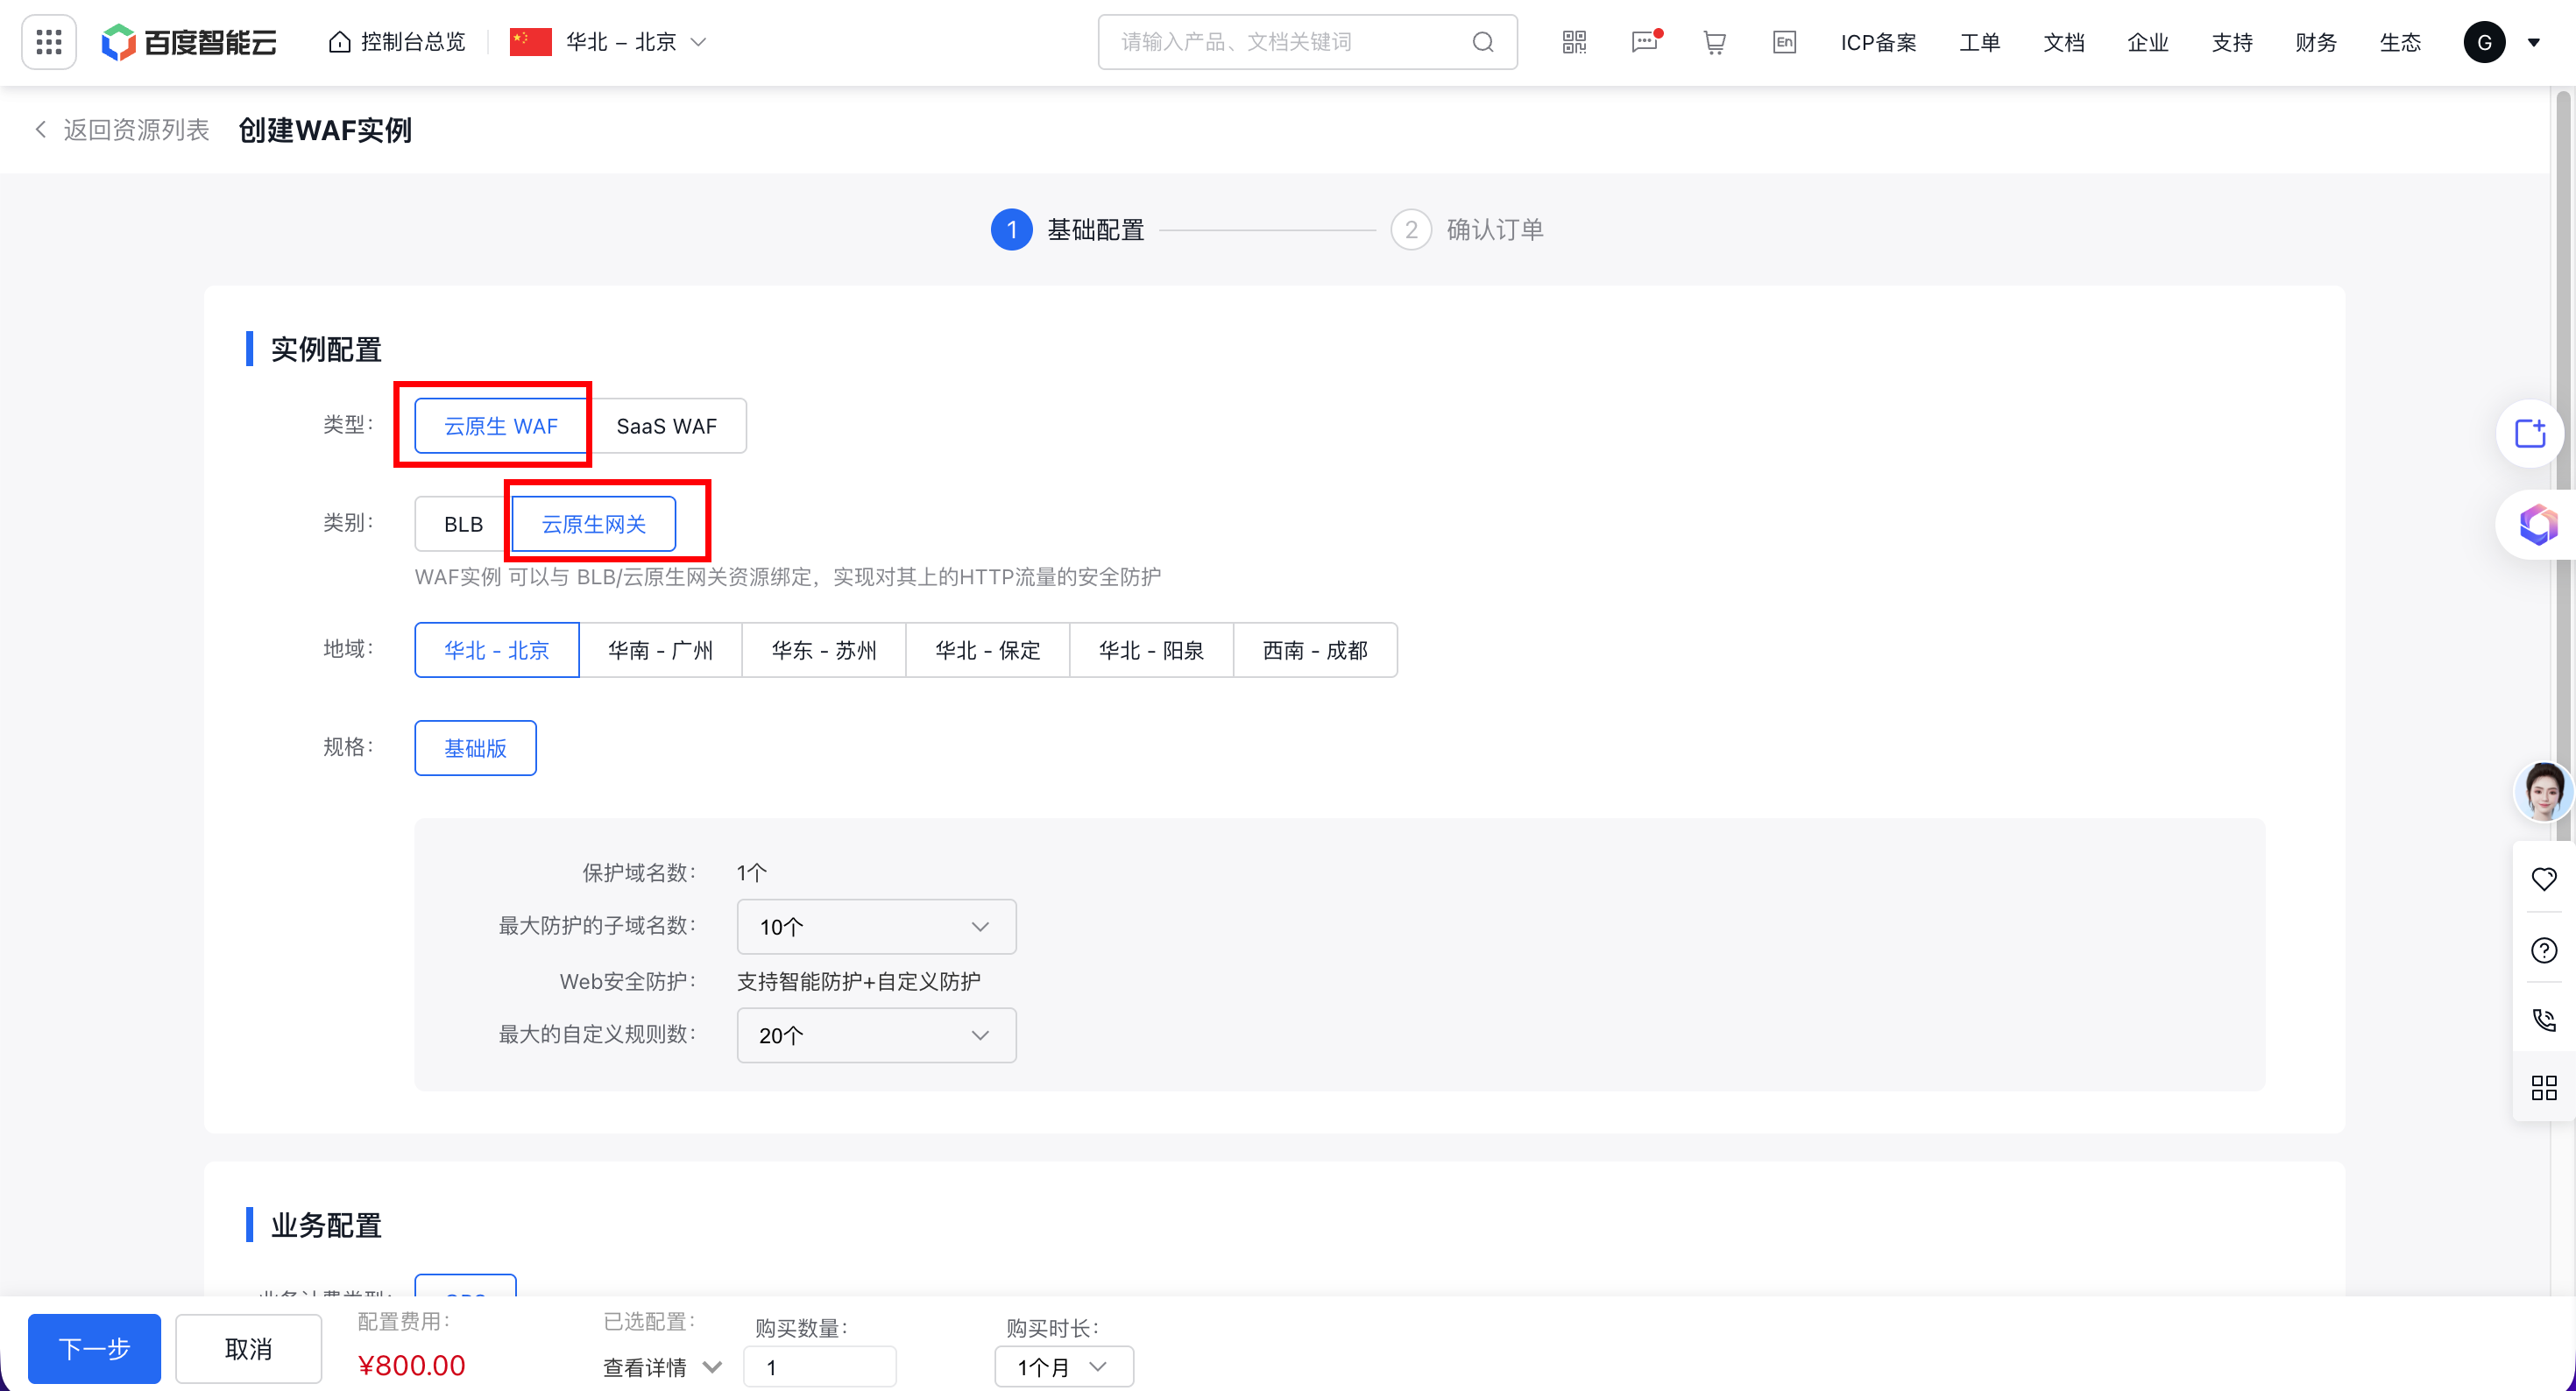
Task: Click the 下一步 button
Action: click(94, 1348)
